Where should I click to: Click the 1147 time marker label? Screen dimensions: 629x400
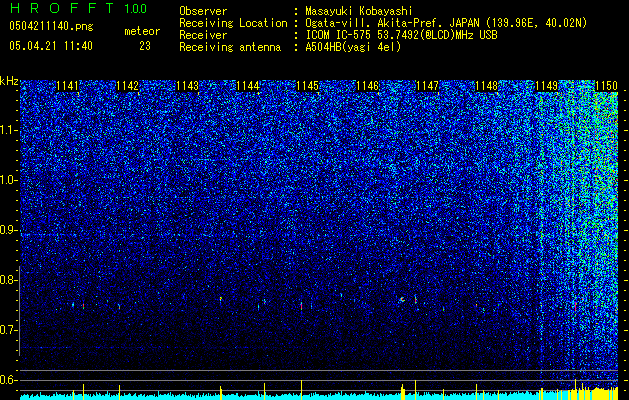pyautogui.click(x=428, y=86)
